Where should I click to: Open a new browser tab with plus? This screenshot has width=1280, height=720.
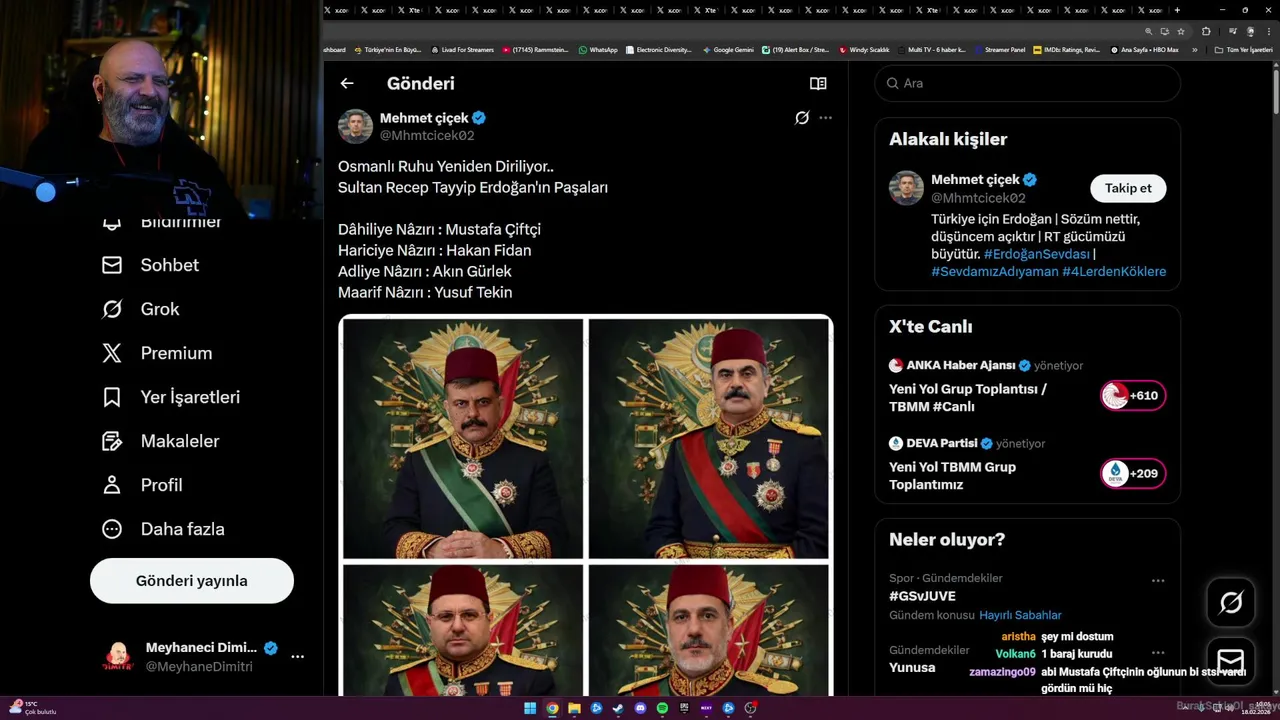click(1177, 10)
